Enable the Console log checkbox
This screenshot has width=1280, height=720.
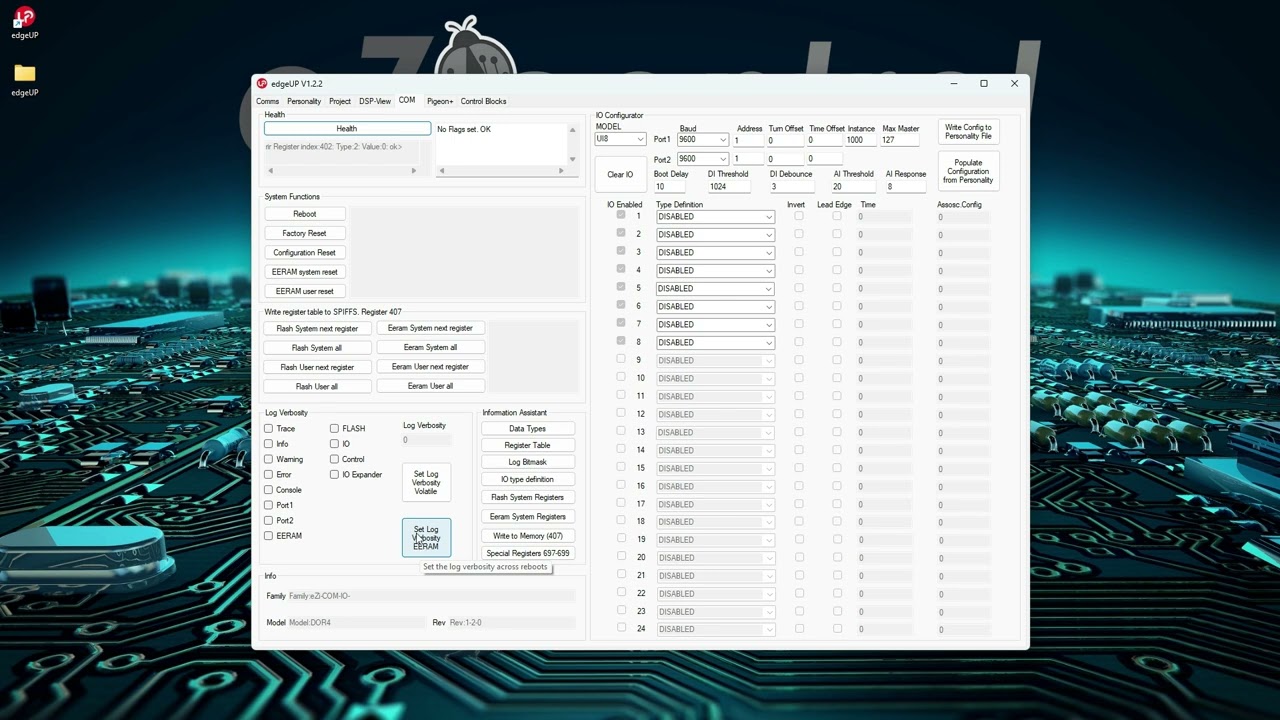[x=268, y=490]
